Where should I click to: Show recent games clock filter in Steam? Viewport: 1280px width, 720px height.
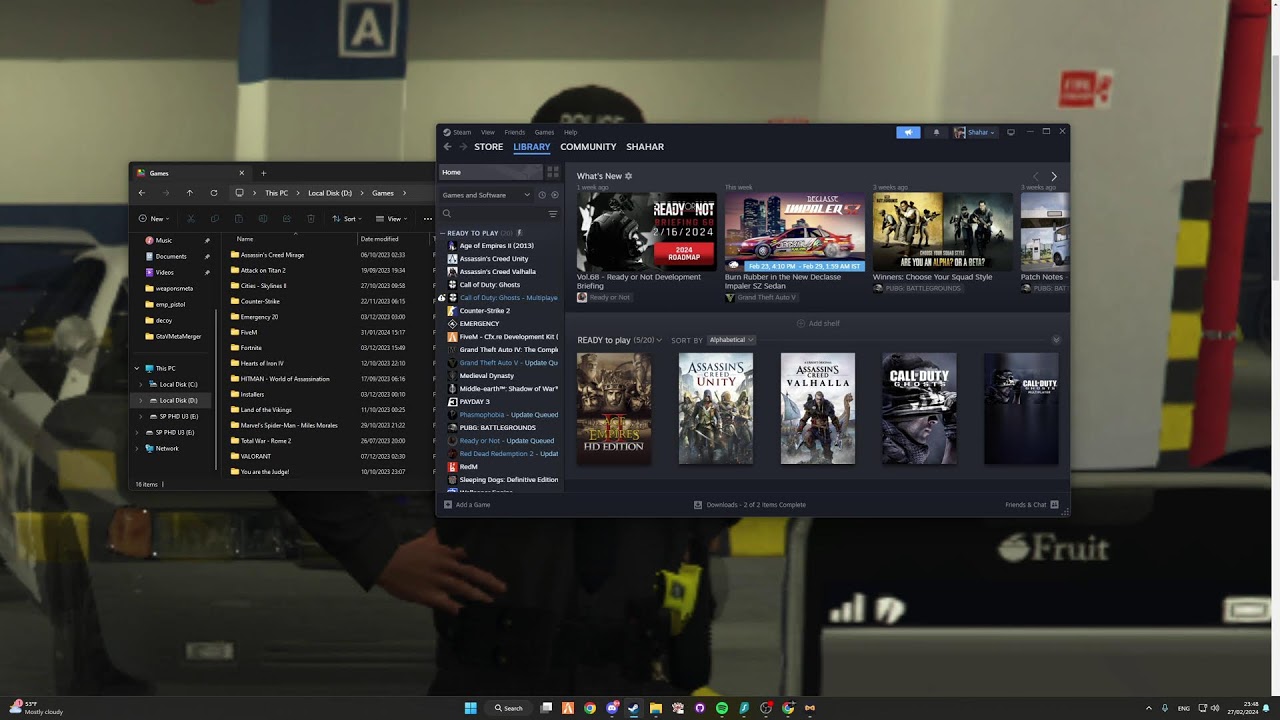(x=542, y=195)
